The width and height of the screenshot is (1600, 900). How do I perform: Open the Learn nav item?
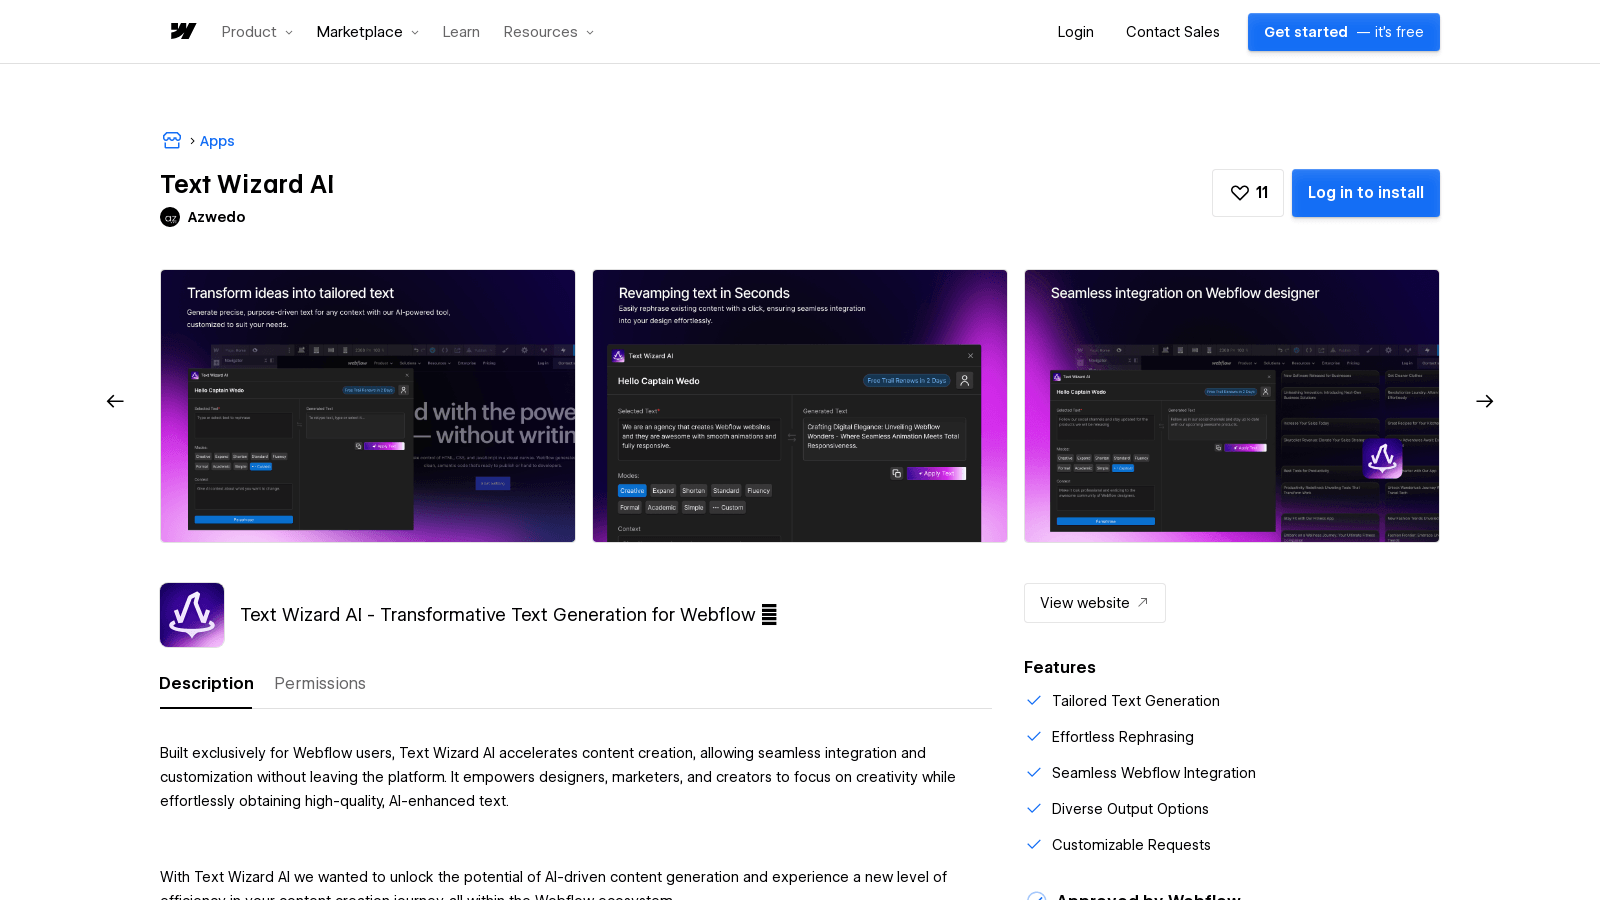[461, 32]
